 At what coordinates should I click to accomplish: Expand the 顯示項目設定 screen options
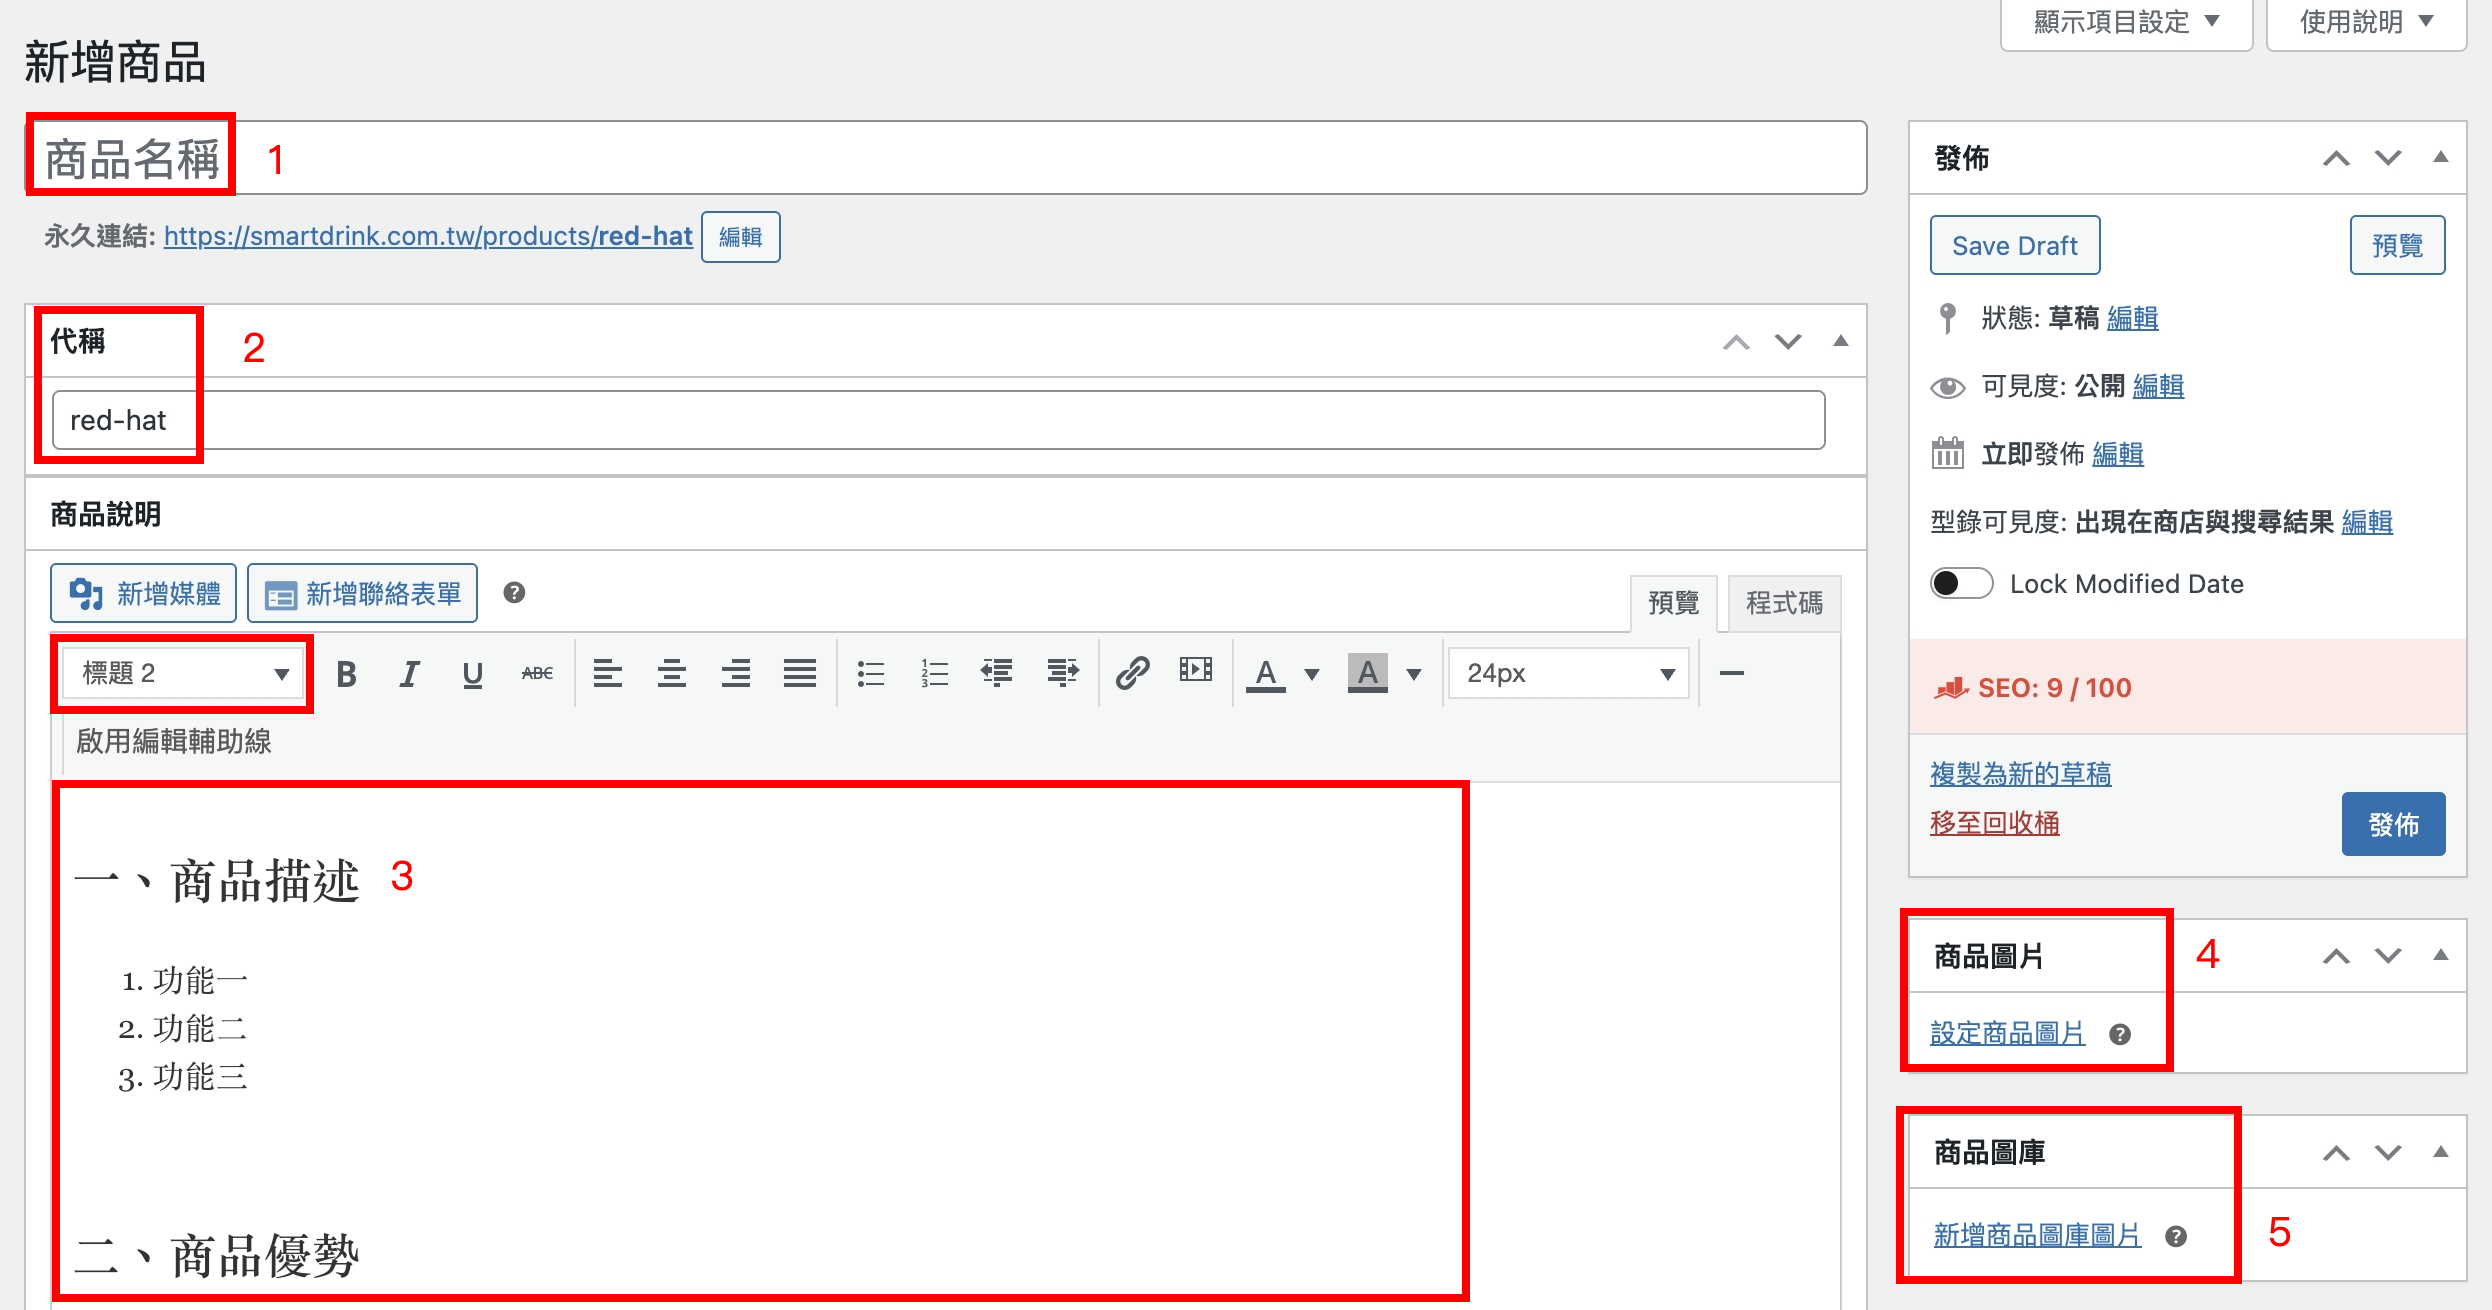2126,22
